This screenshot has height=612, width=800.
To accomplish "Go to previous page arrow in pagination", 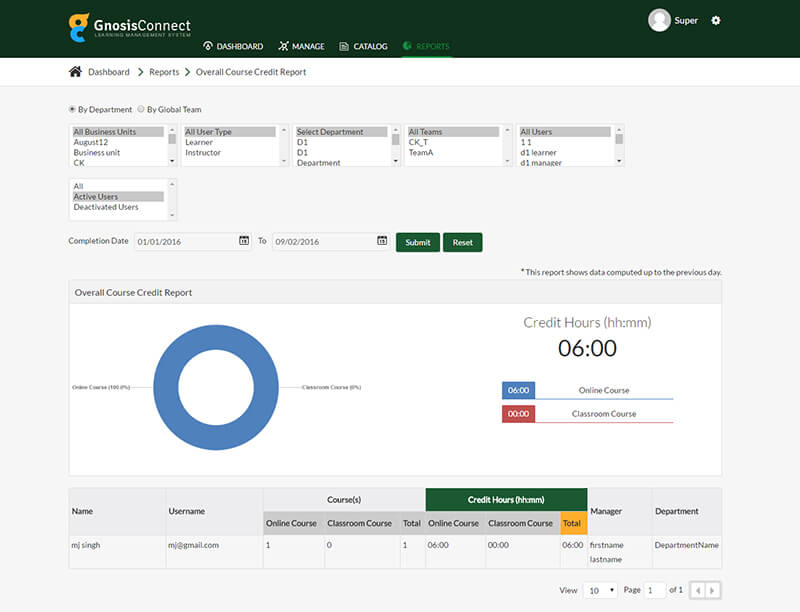I will point(698,590).
